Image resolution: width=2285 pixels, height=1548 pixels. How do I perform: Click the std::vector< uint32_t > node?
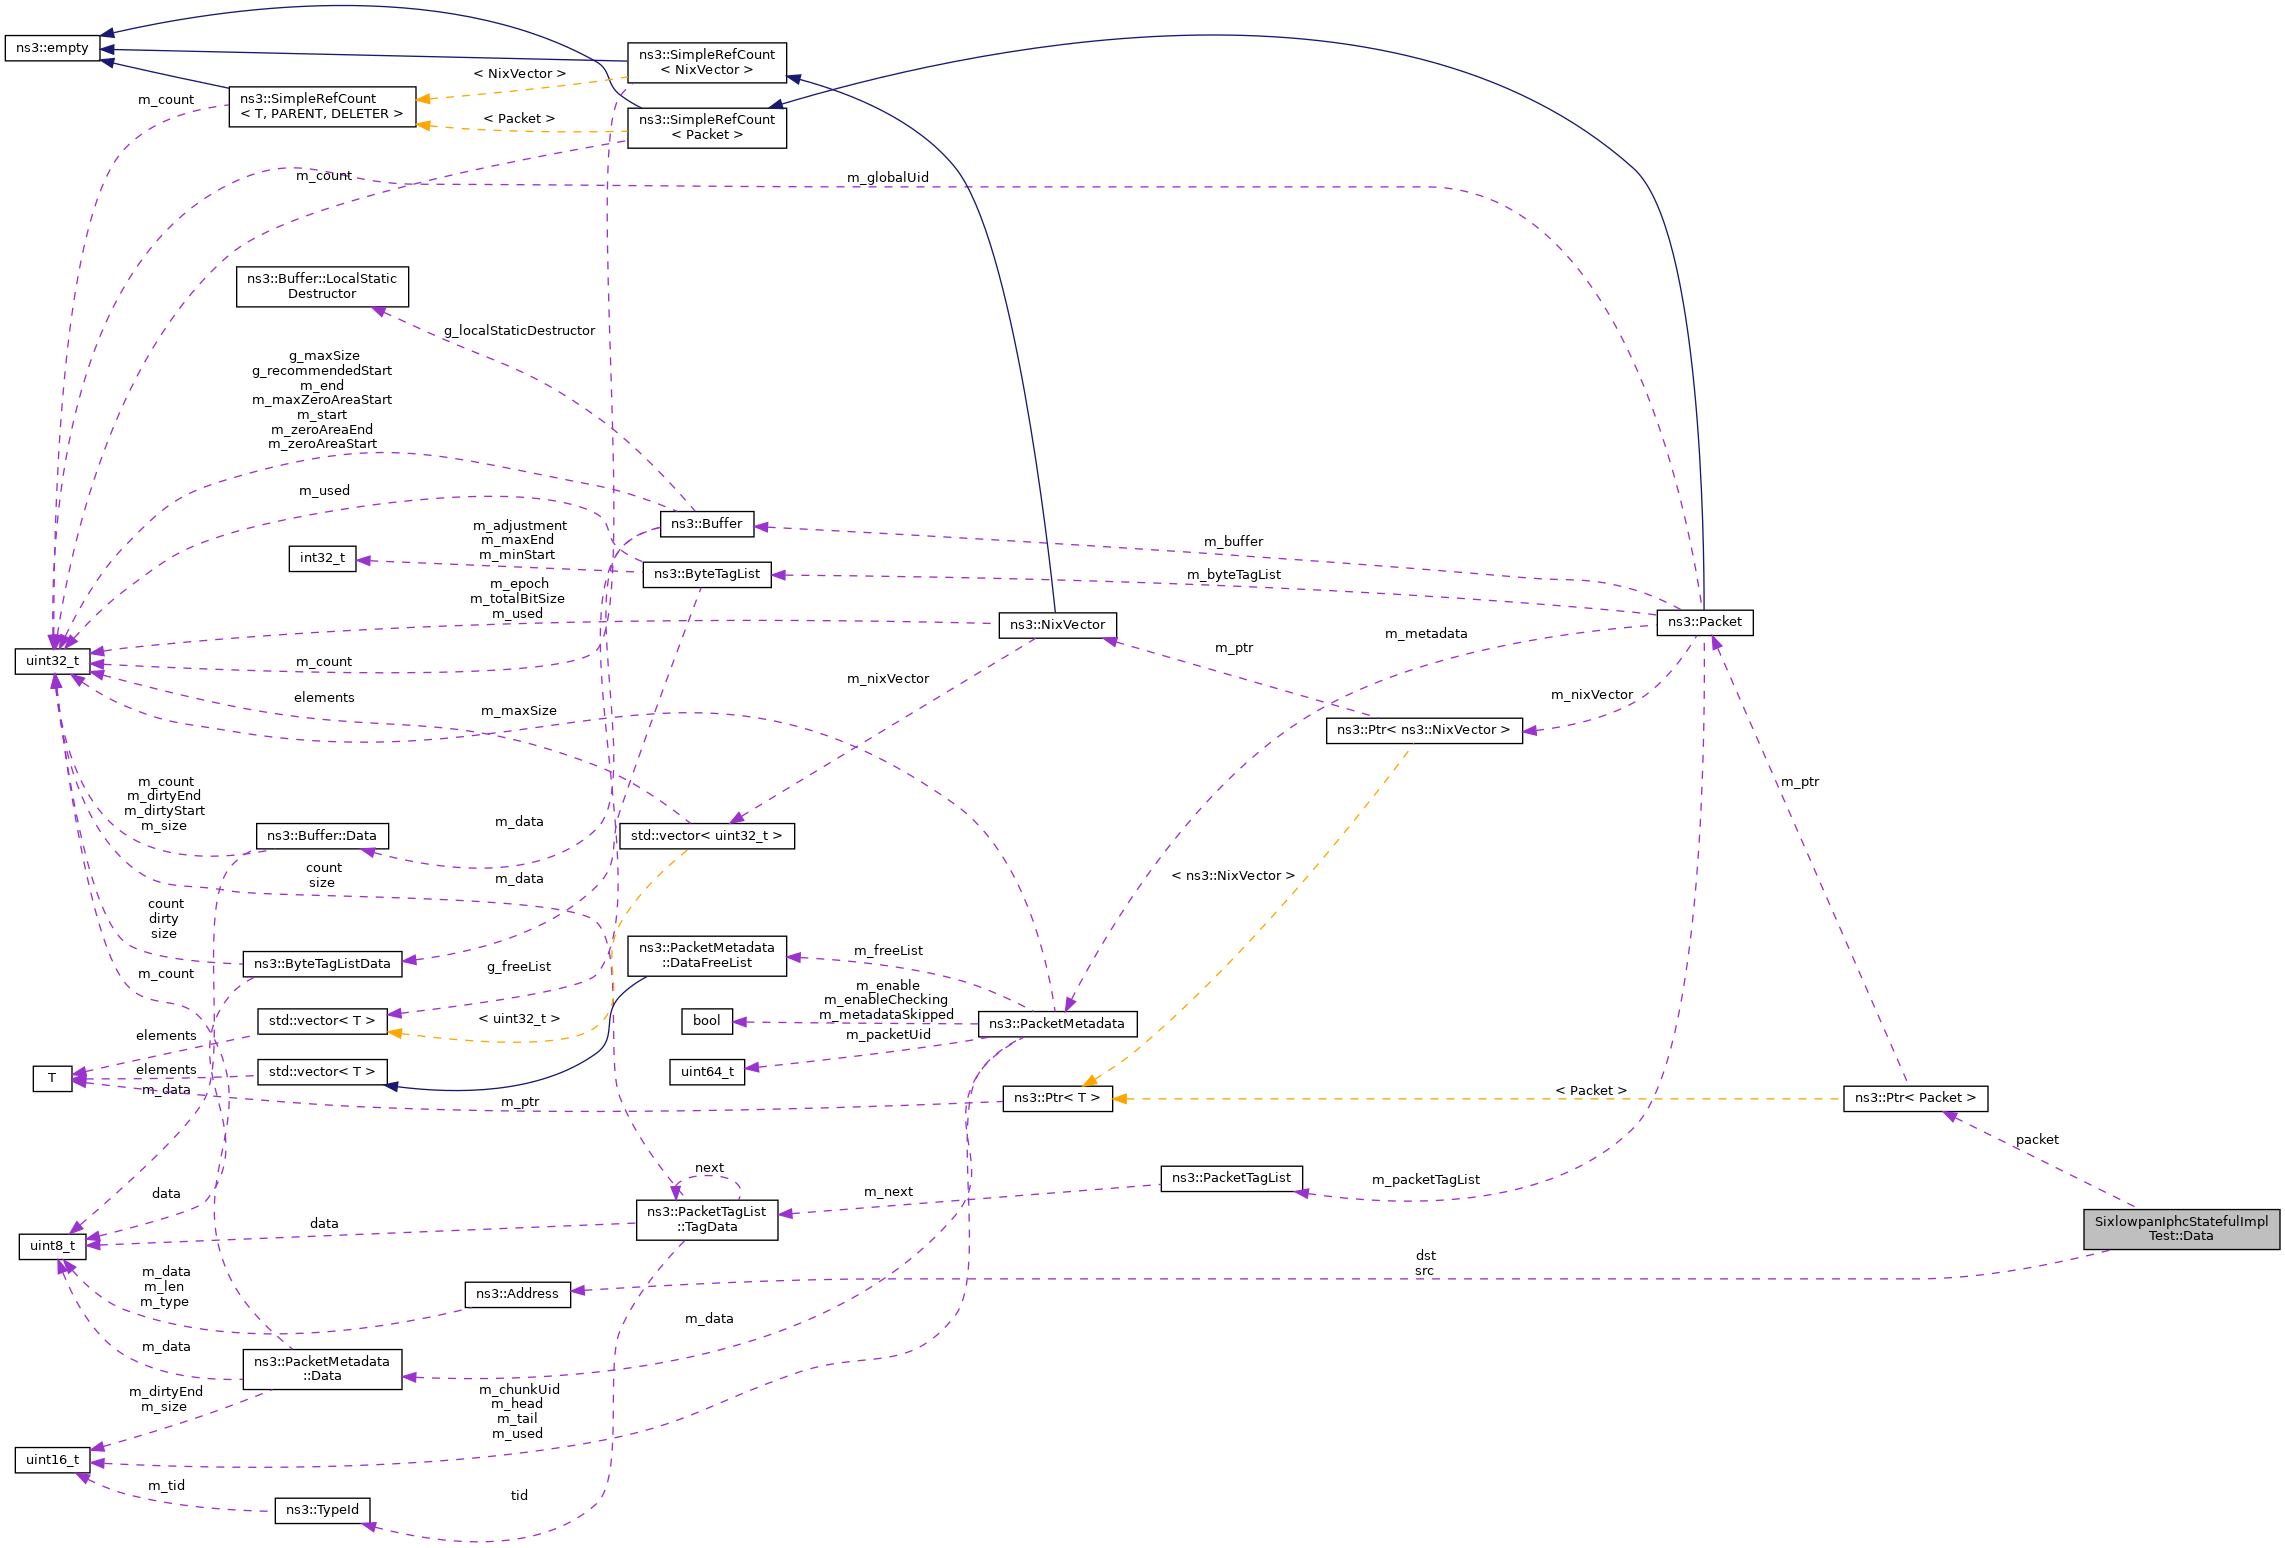coord(707,836)
